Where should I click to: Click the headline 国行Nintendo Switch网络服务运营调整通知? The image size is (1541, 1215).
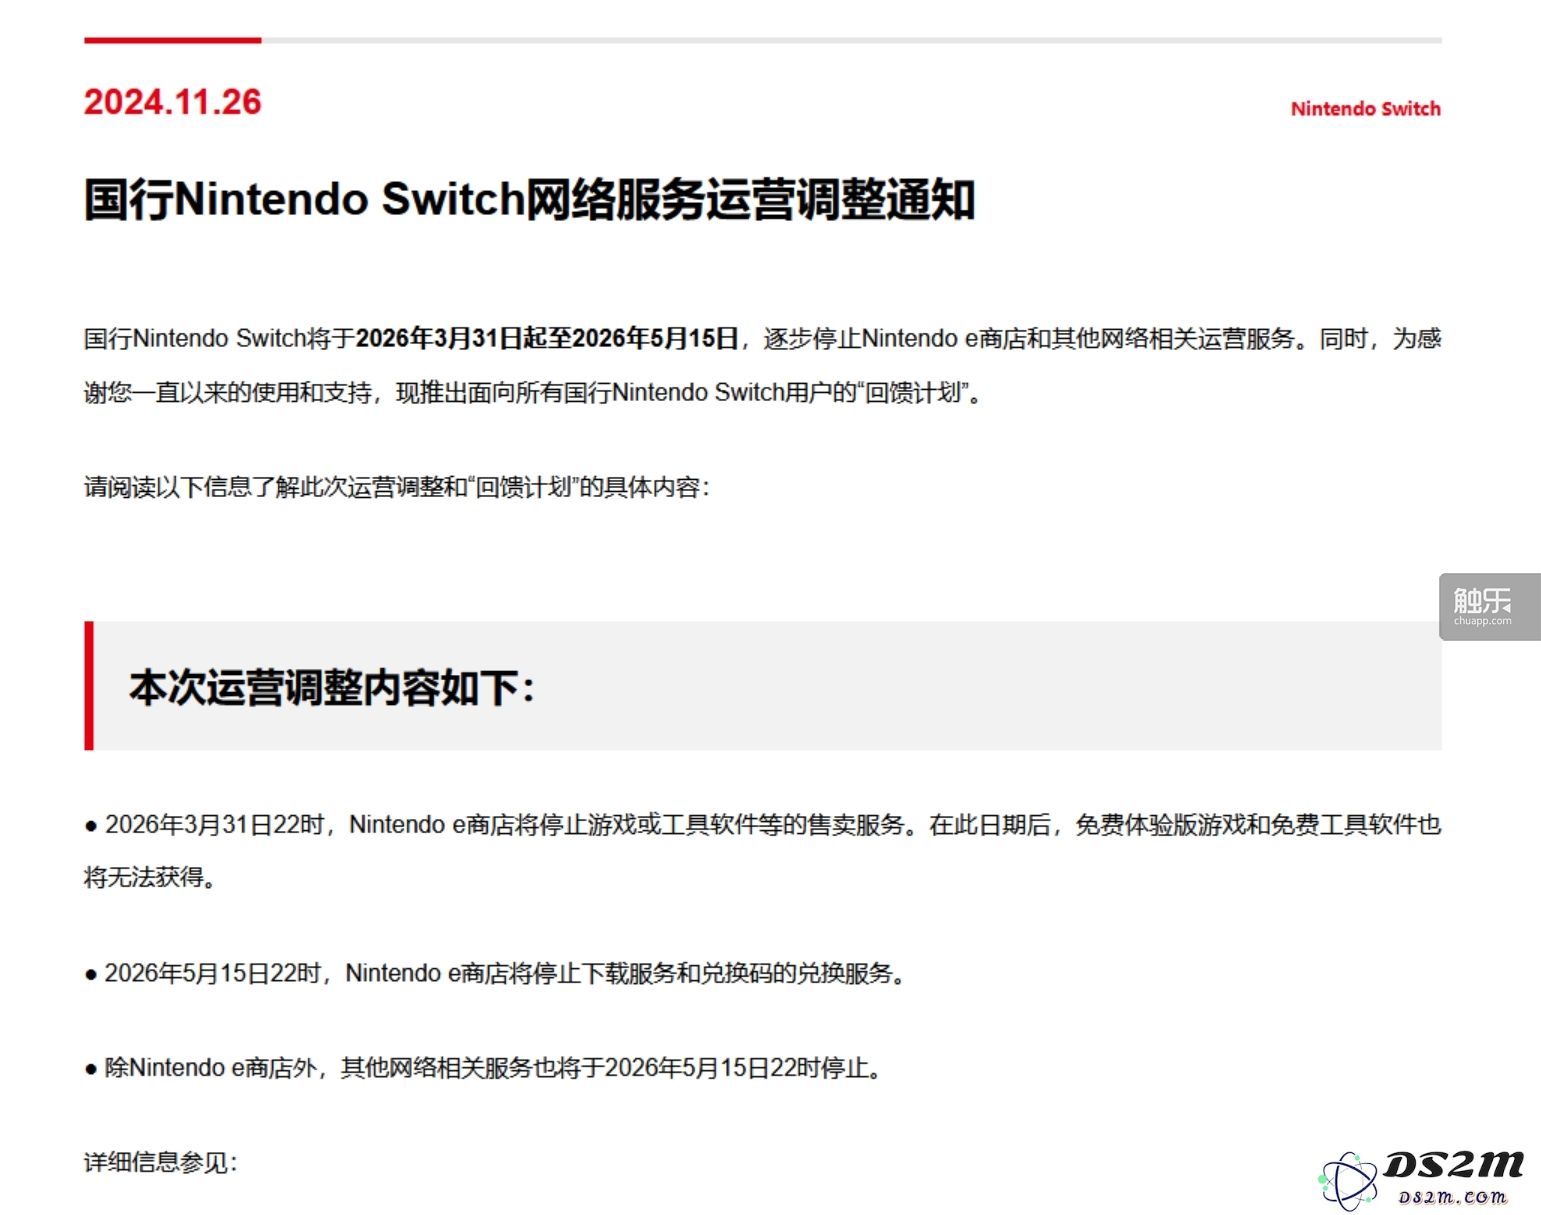[529, 199]
